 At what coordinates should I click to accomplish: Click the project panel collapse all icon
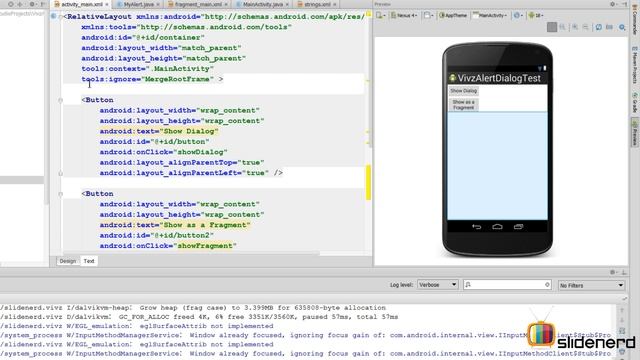coord(20,4)
